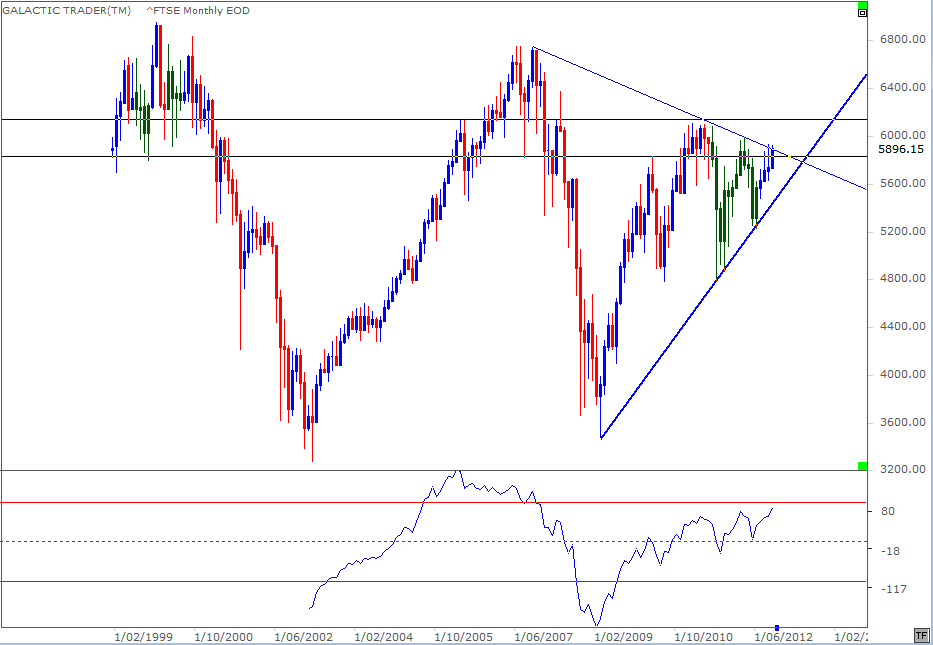This screenshot has width=933, height=645.
Task: Click the small maximize pane icon
Action: tap(862, 12)
